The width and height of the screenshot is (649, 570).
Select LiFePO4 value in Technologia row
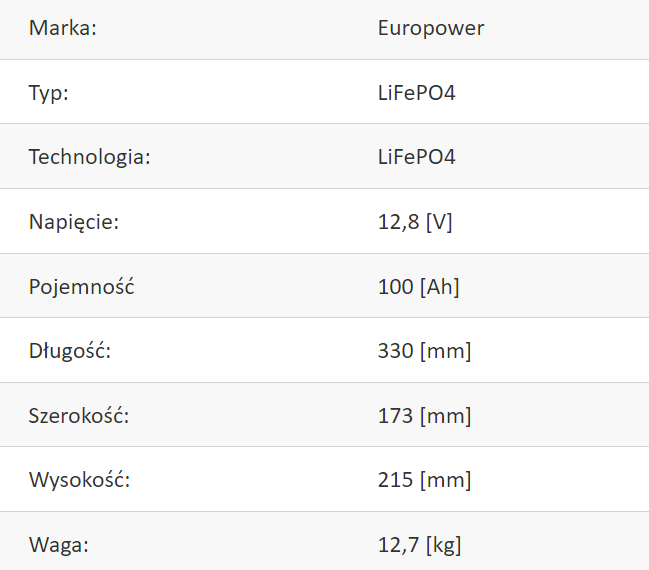point(416,157)
